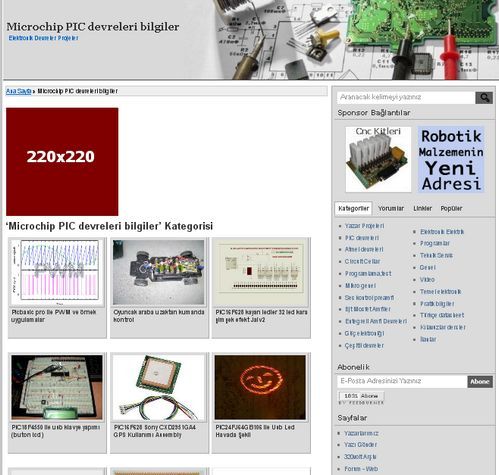This screenshot has height=475, width=499.
Task: Click the Abone subscribe button
Action: coord(480,381)
